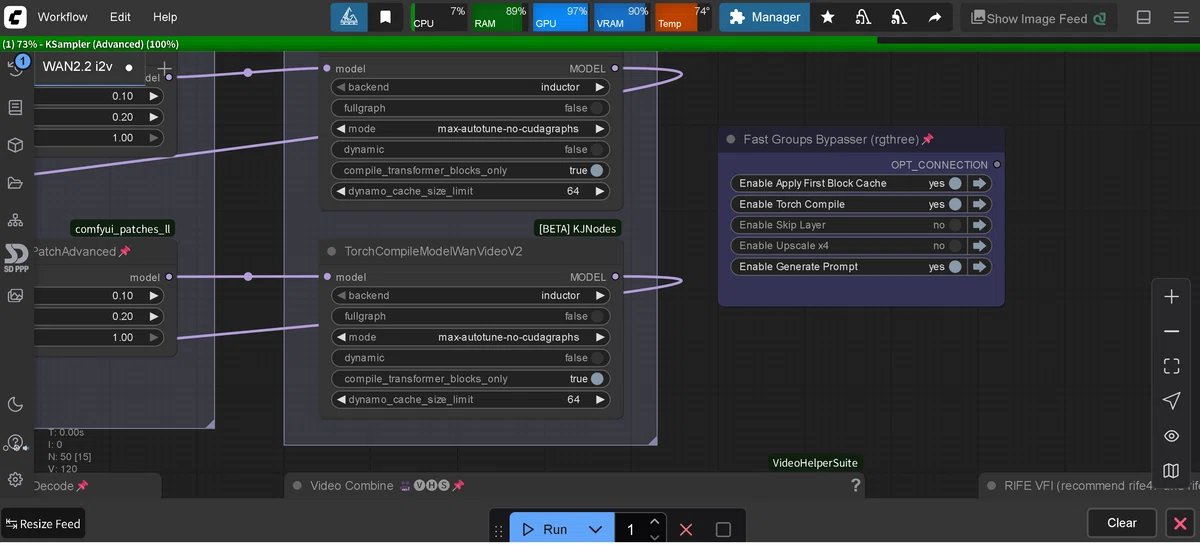Click the bookmark icon in top toolbar

(x=385, y=17)
